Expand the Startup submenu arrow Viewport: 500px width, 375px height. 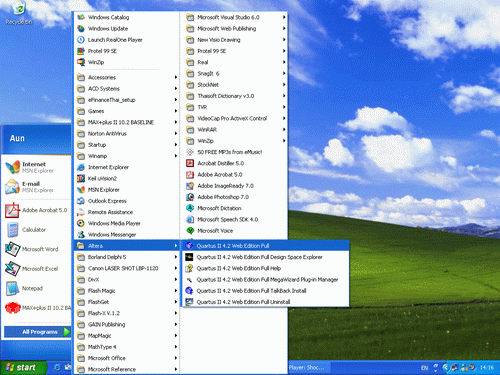point(176,145)
